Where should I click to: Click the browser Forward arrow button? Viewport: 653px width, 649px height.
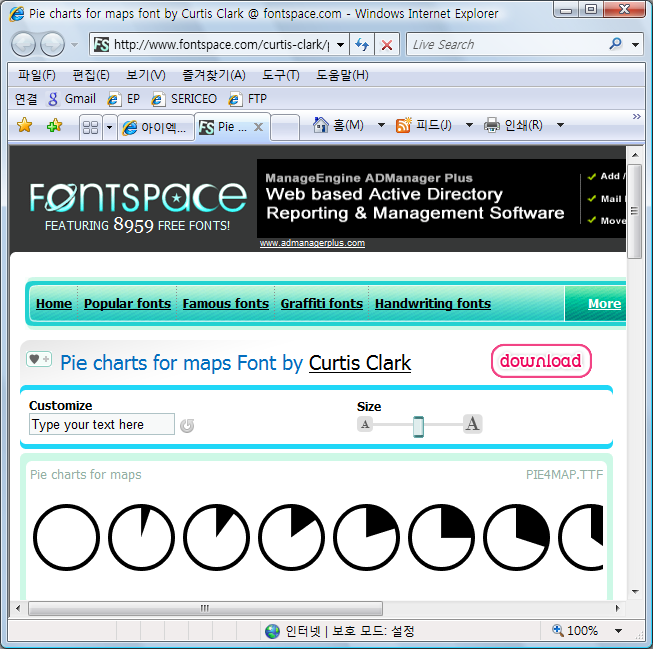tap(52, 44)
